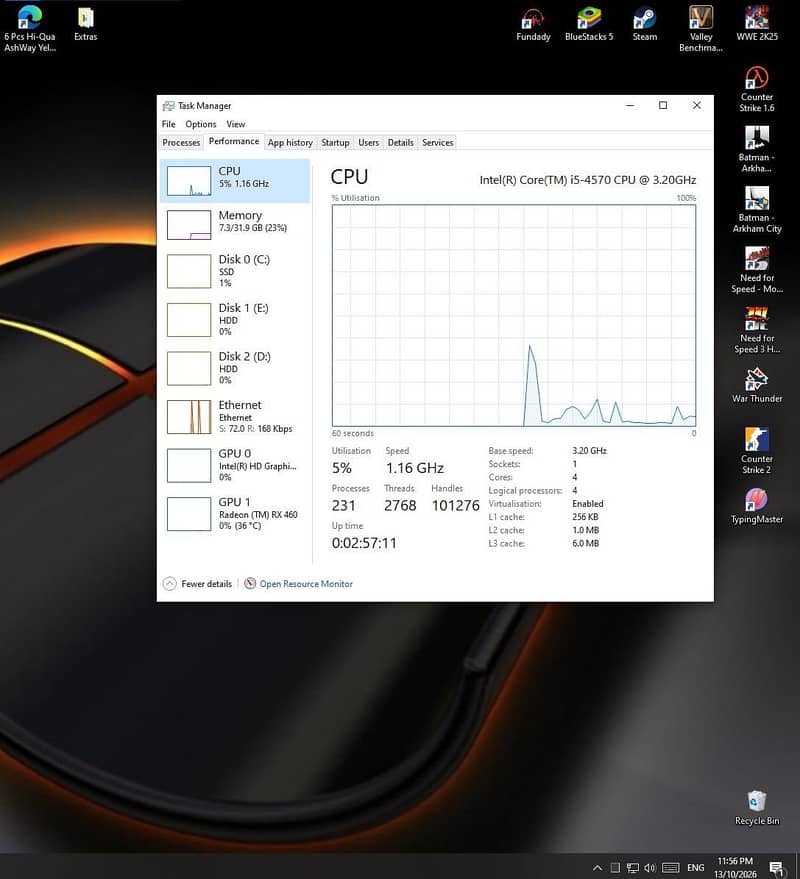This screenshot has height=879, width=800.
Task: Select the Memory performance entry
Action: pos(235,224)
